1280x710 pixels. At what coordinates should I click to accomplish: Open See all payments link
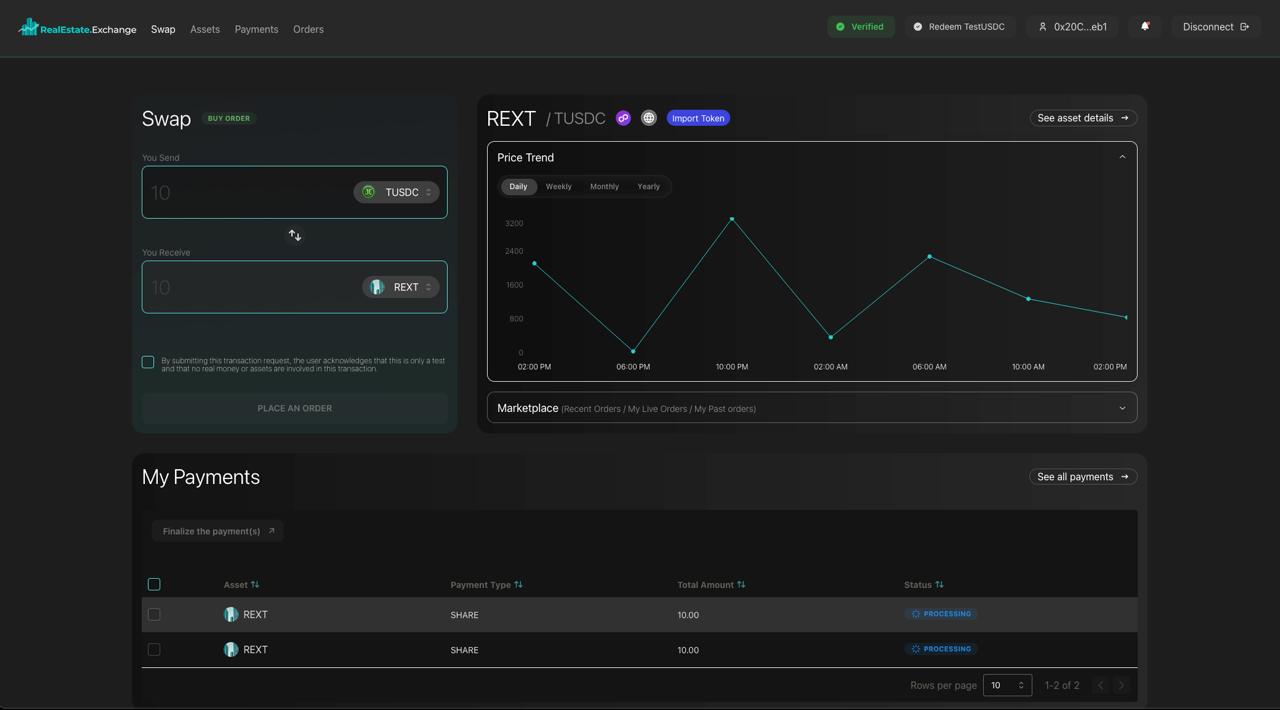tap(1083, 477)
